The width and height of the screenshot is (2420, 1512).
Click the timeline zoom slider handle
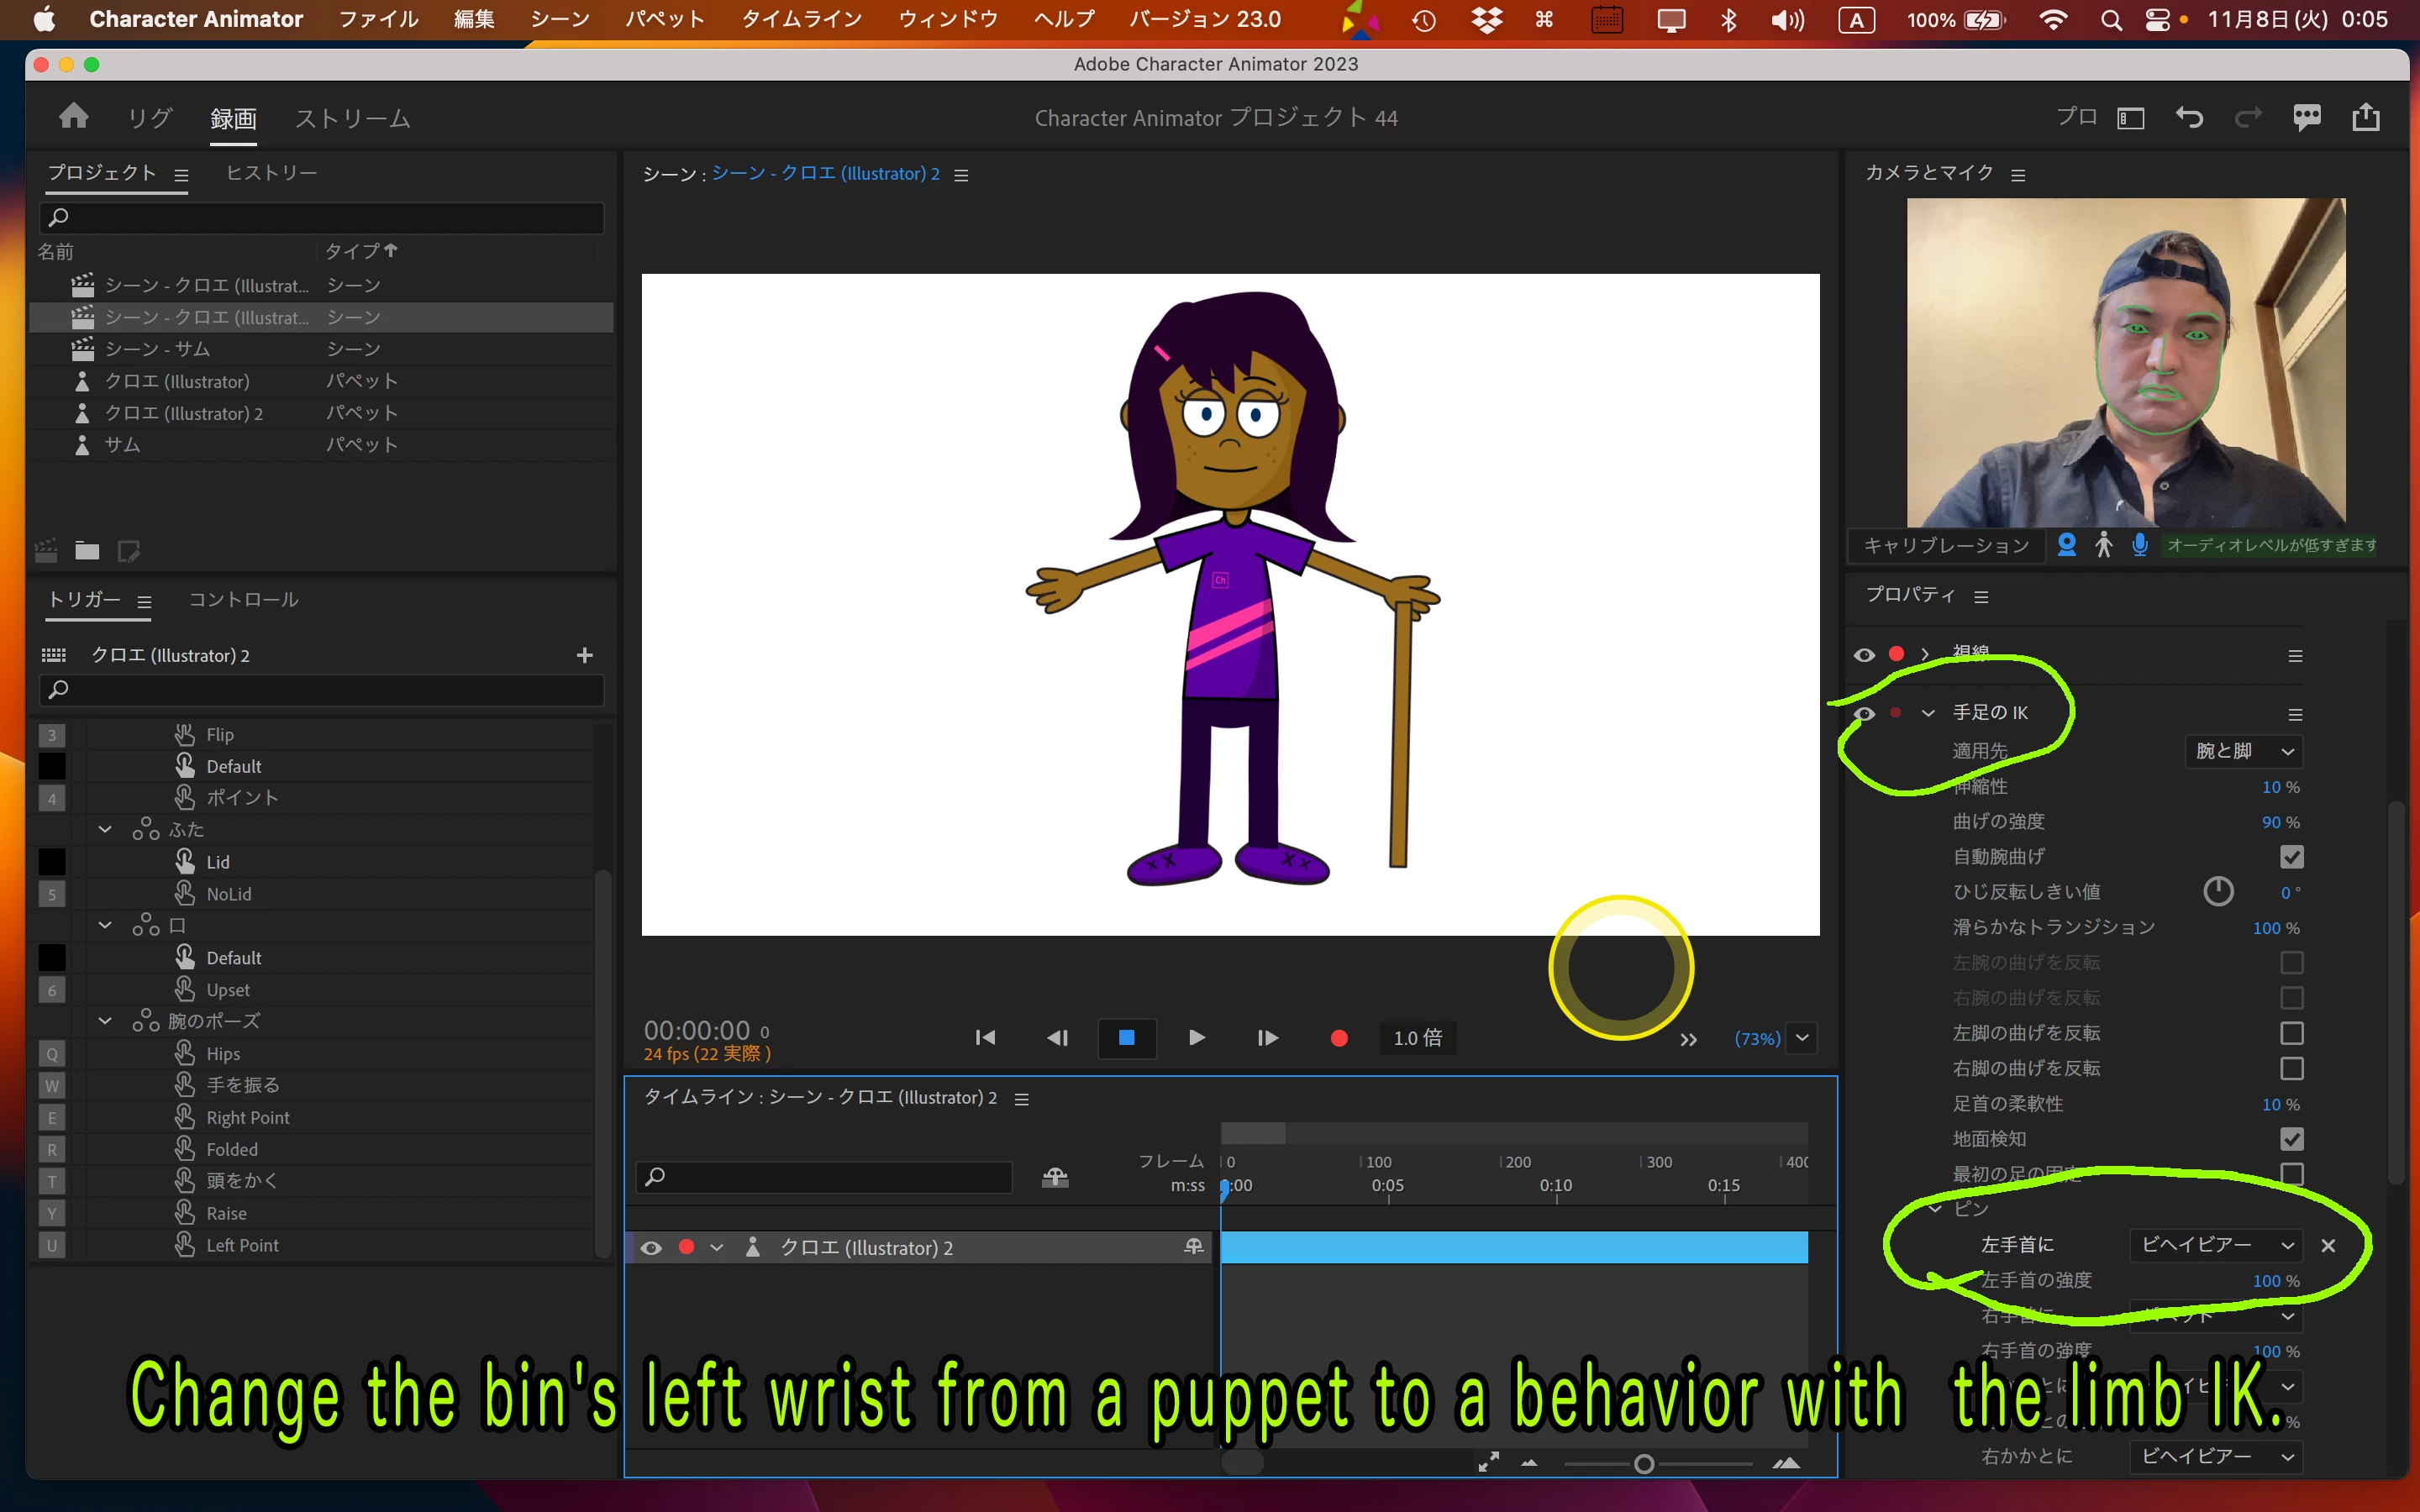[1643, 1464]
